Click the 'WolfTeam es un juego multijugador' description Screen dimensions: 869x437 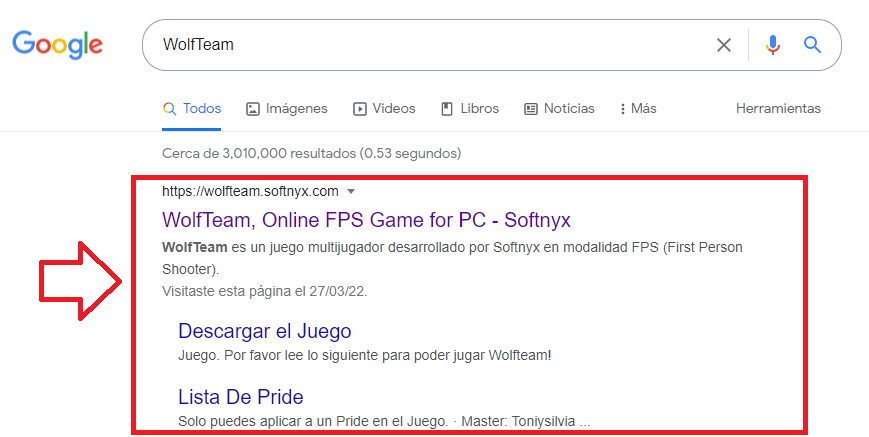pos(452,258)
